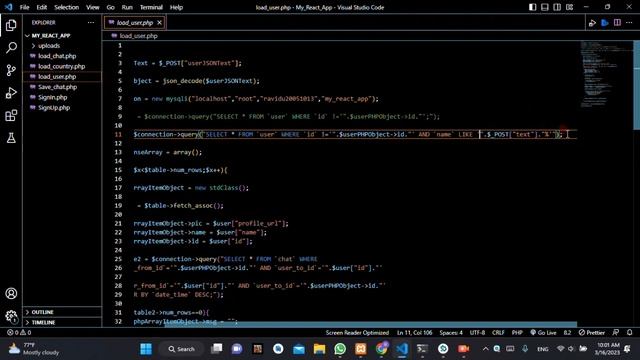Click the code minimap

point(606,74)
